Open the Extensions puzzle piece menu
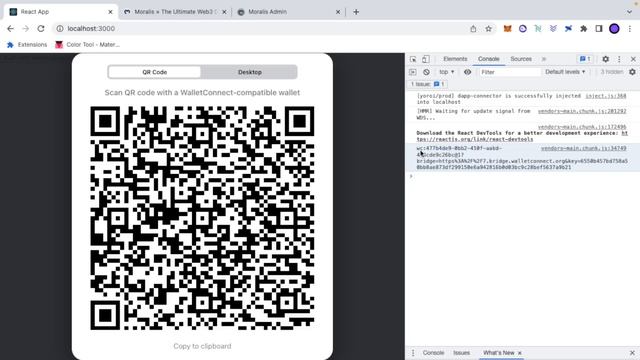Image resolution: width=640 pixels, height=360 pixels. (x=584, y=29)
